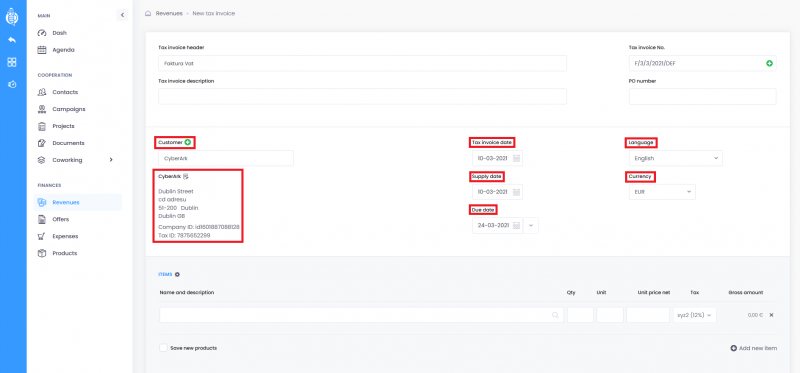Click the PO number field
The image size is (800, 373).
pos(703,96)
